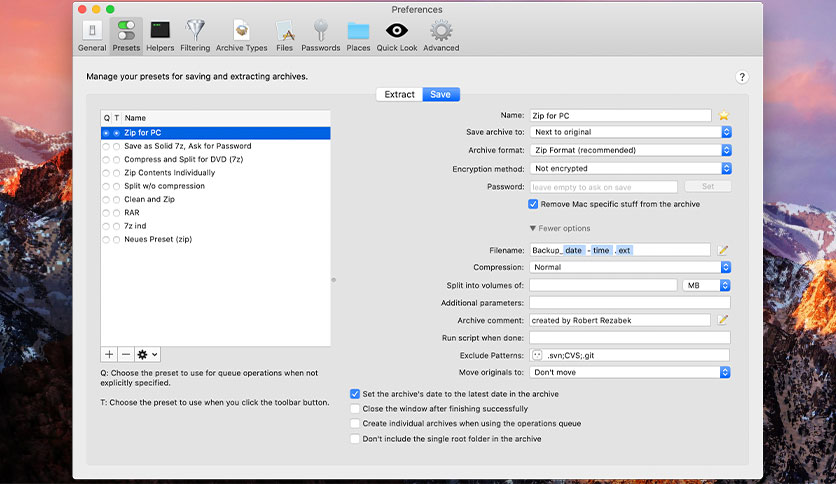Toggle Remove Mac specific stuff checkbox

point(533,204)
